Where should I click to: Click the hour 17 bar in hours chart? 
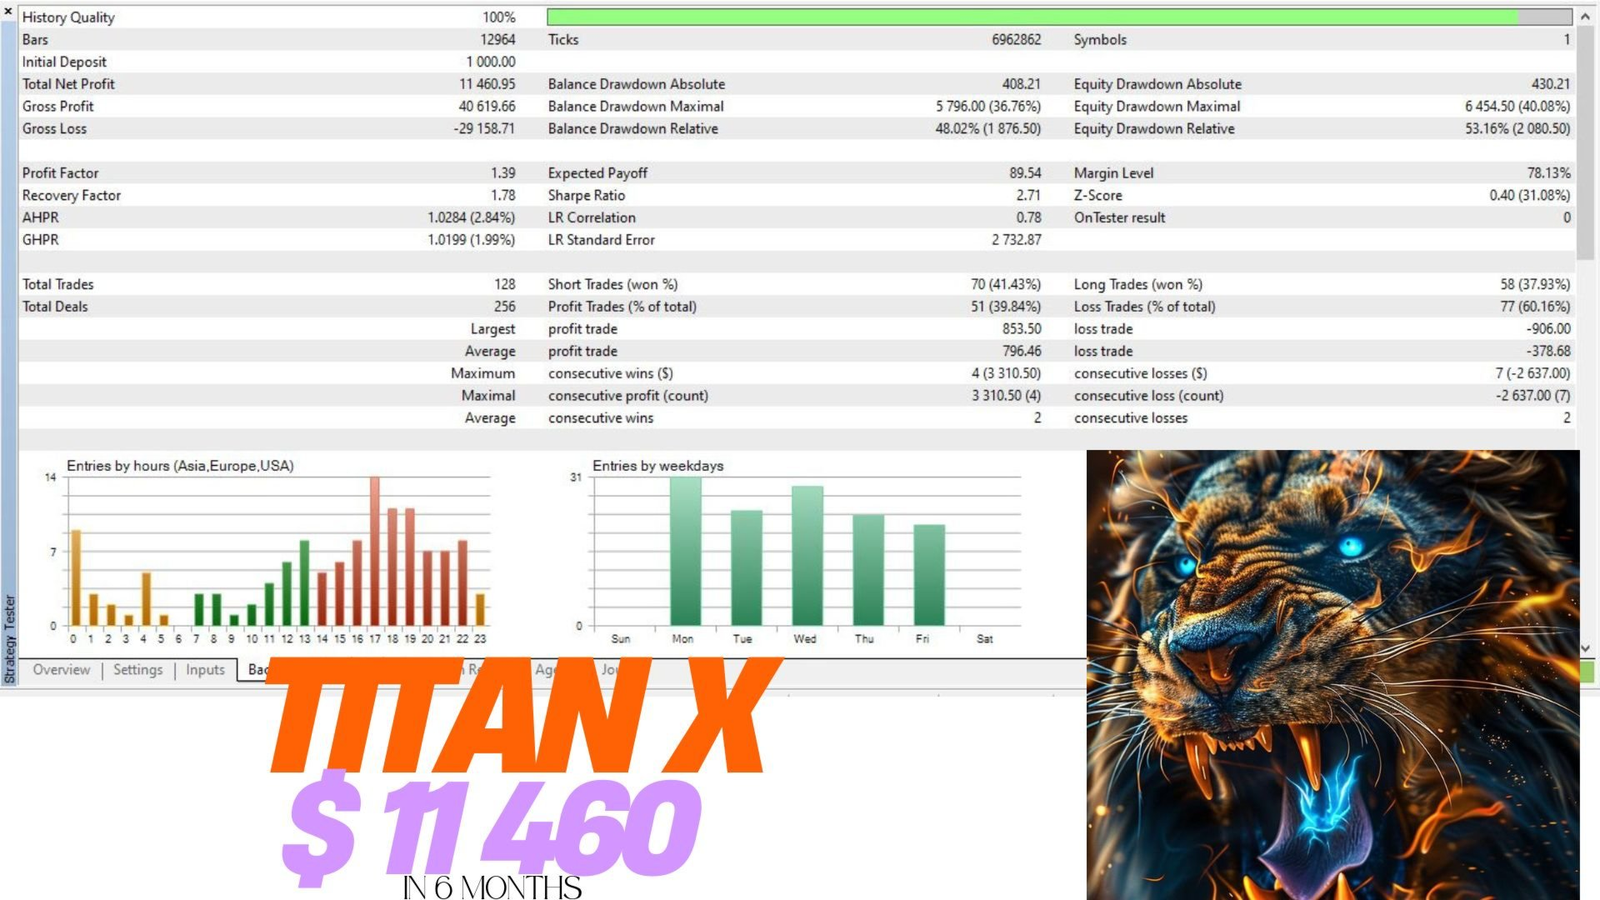pyautogui.click(x=375, y=551)
